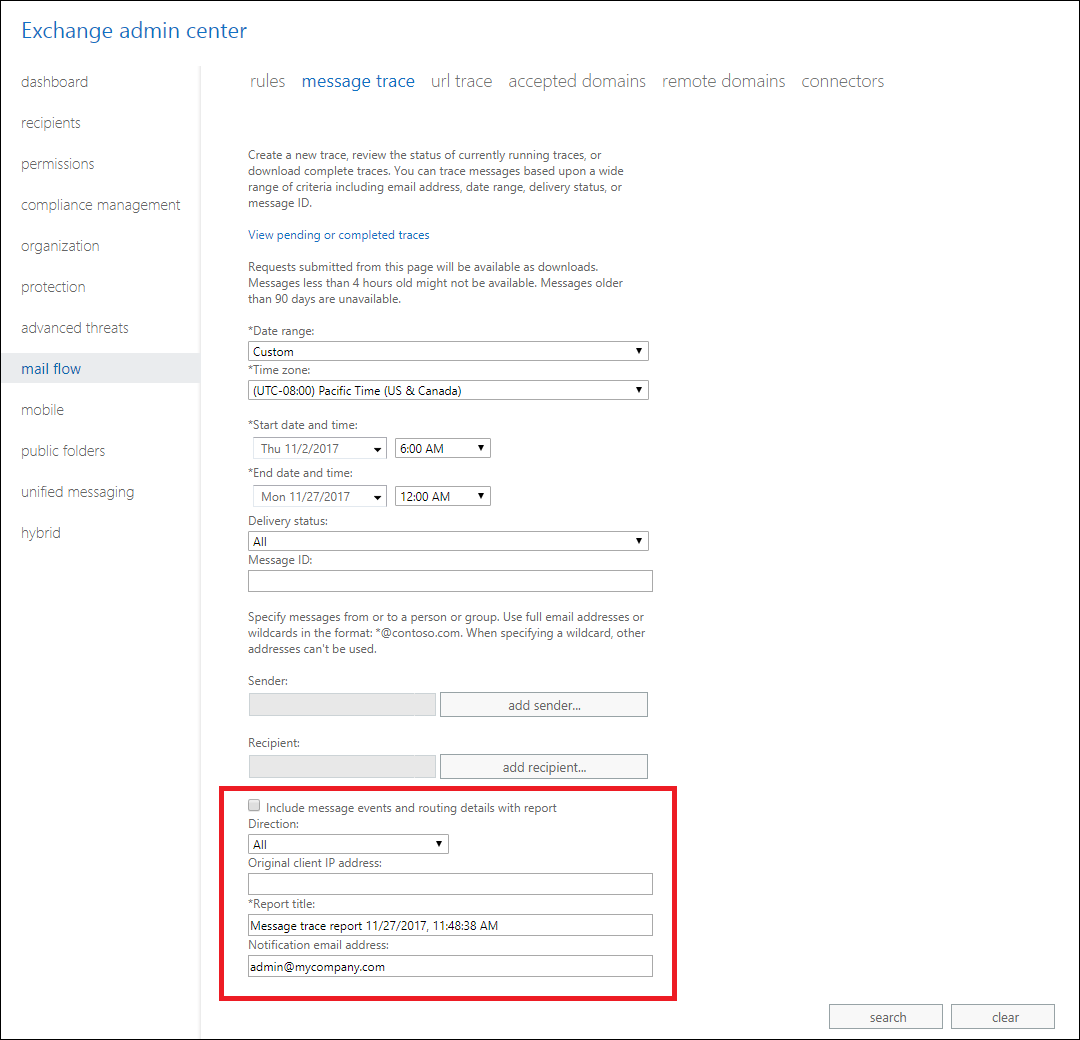Open the hybrid section
Image resolution: width=1080 pixels, height=1040 pixels.
coord(41,532)
